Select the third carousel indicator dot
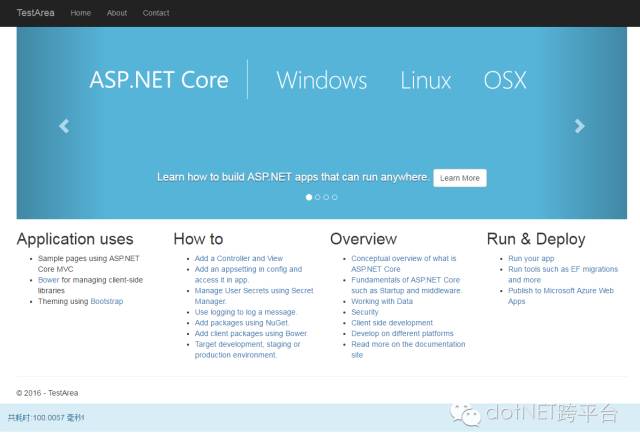 click(x=326, y=197)
